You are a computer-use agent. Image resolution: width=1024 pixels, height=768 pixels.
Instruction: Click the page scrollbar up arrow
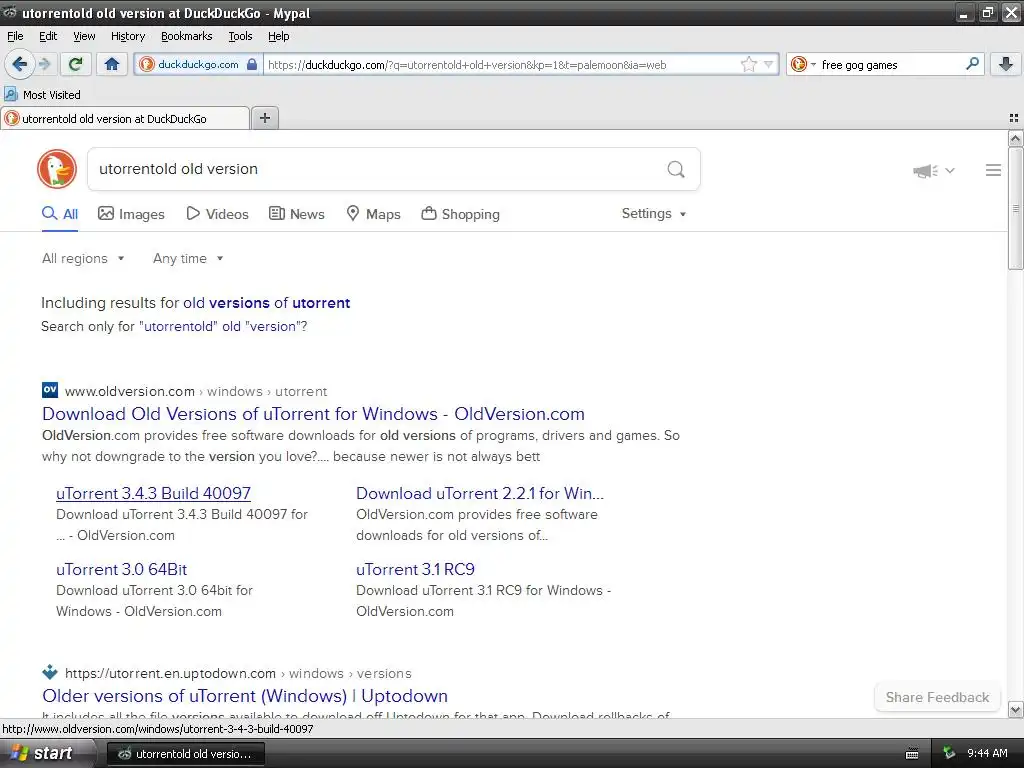click(x=1015, y=138)
